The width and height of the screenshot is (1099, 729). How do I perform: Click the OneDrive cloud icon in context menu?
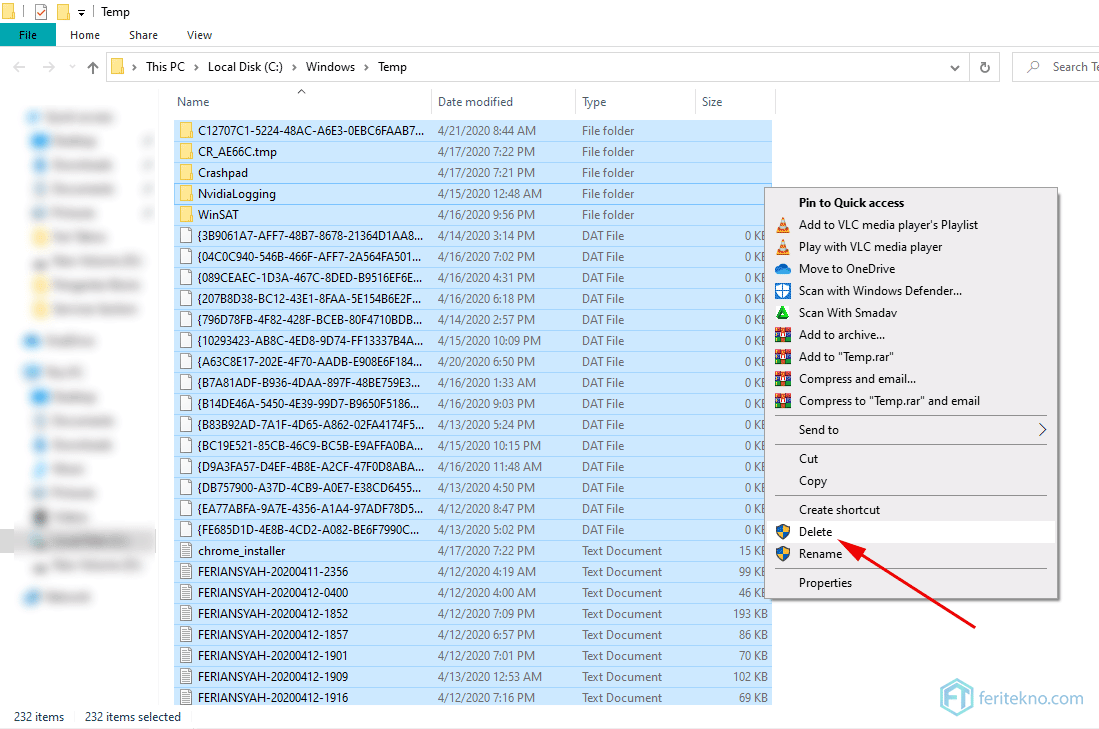783,269
